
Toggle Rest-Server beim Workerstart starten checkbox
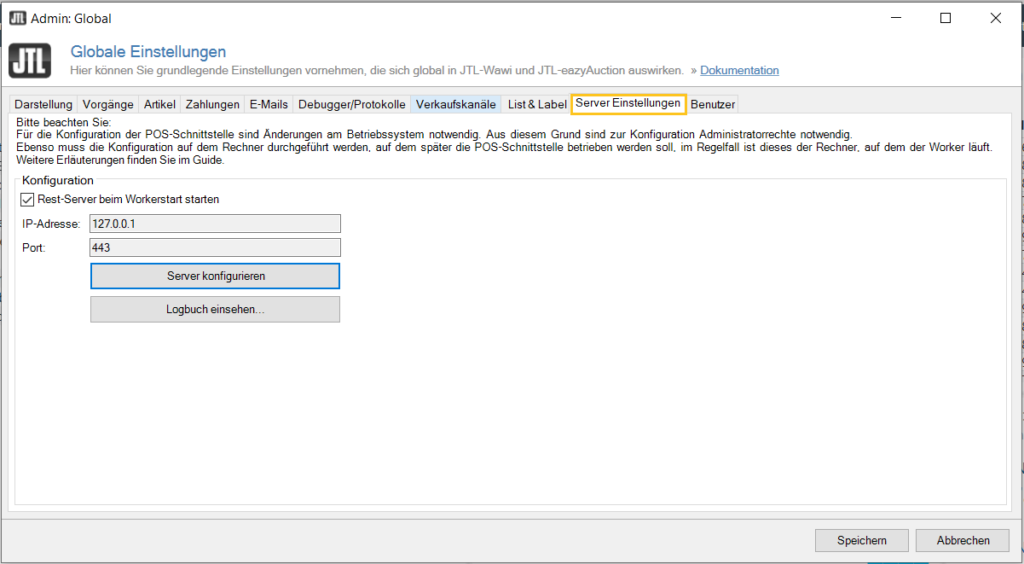[x=27, y=200]
